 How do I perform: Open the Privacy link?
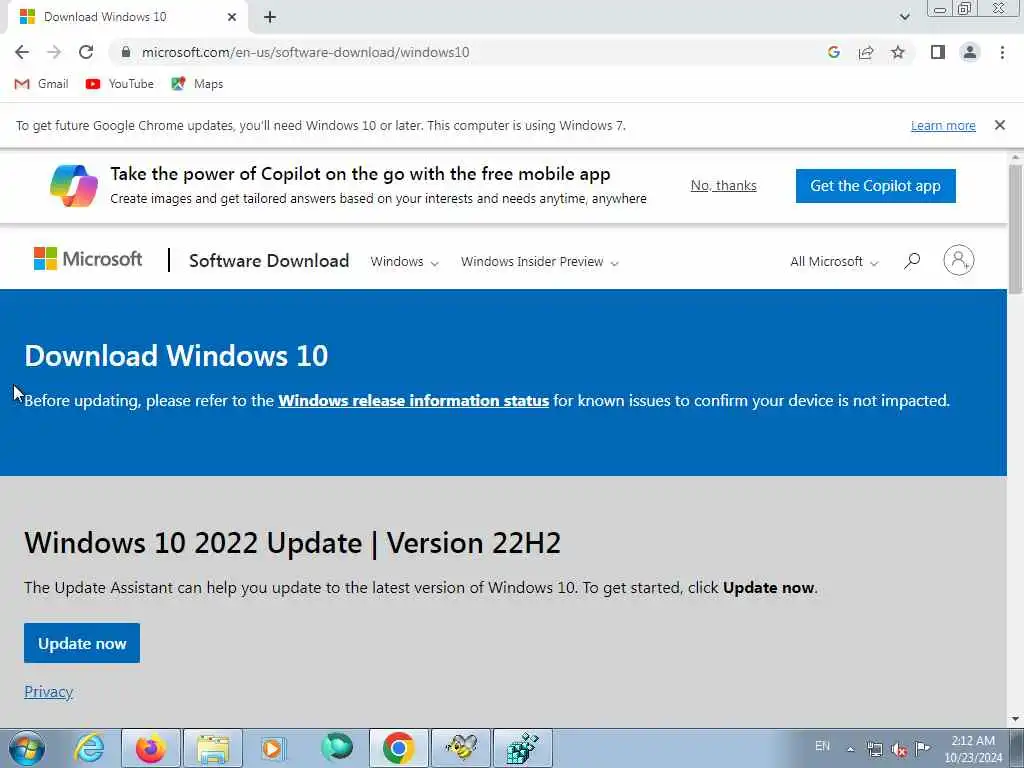coord(48,692)
